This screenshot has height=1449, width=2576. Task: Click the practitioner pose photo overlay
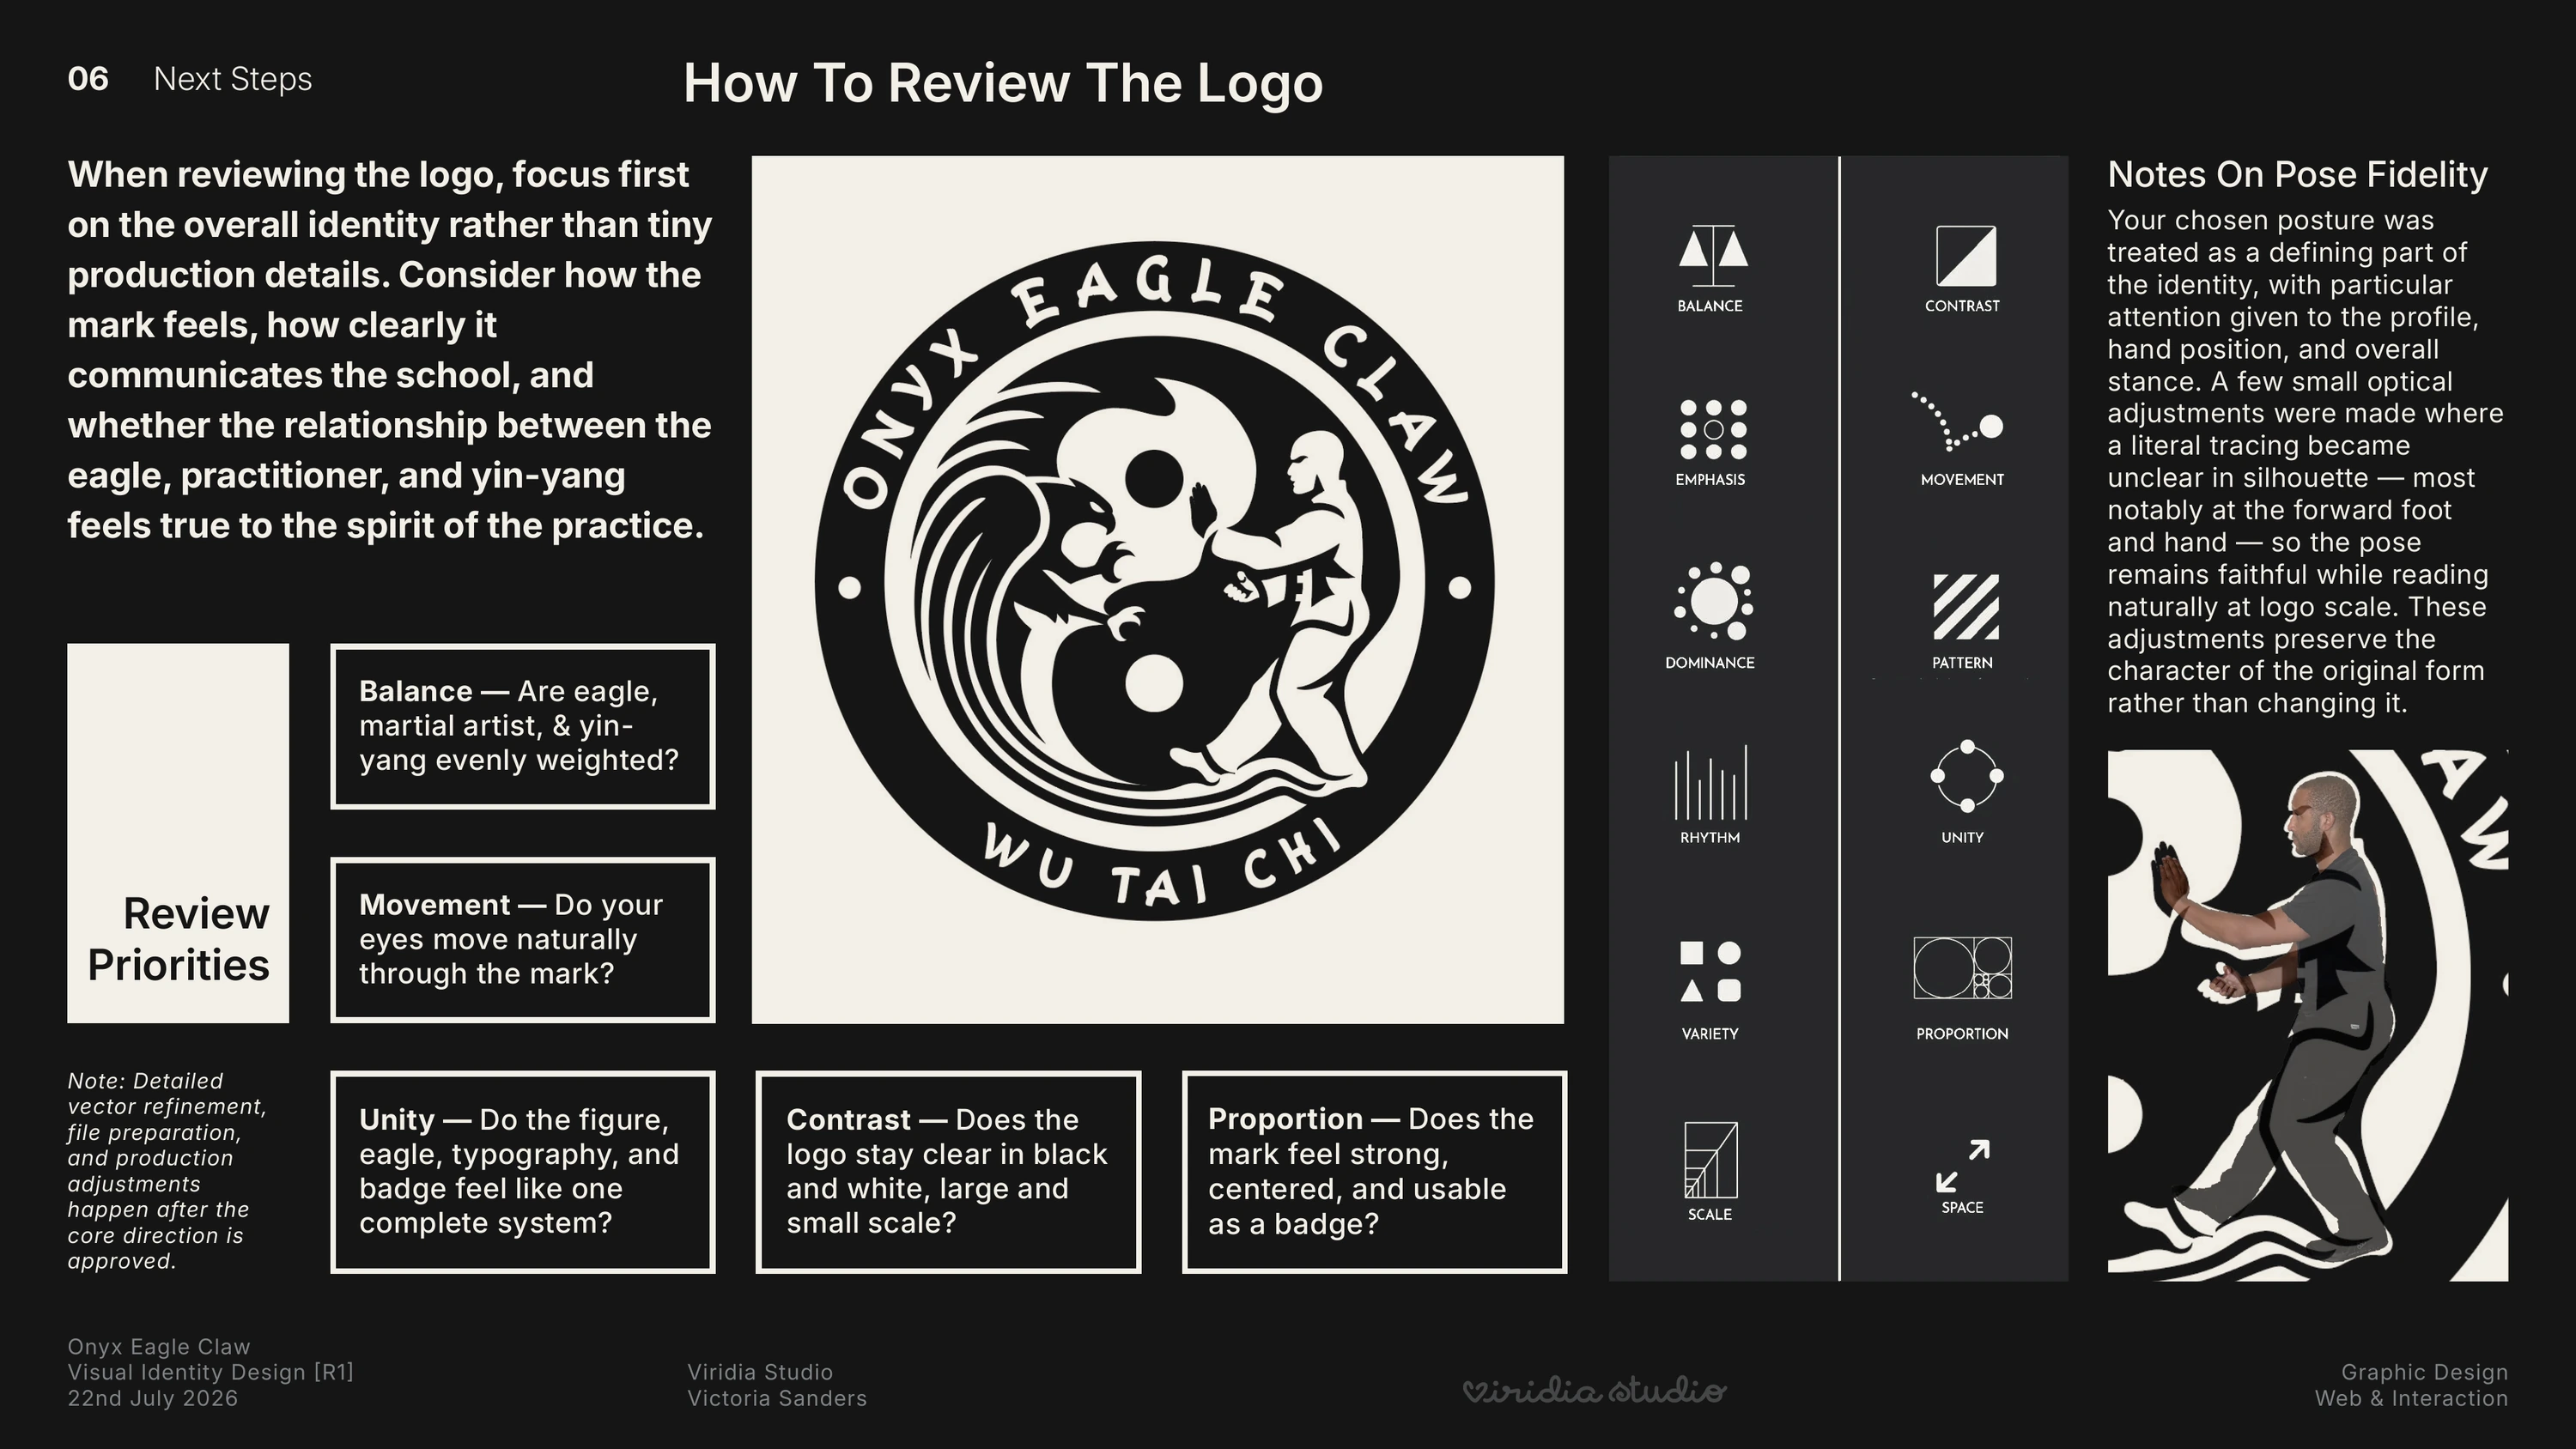click(x=2307, y=1015)
